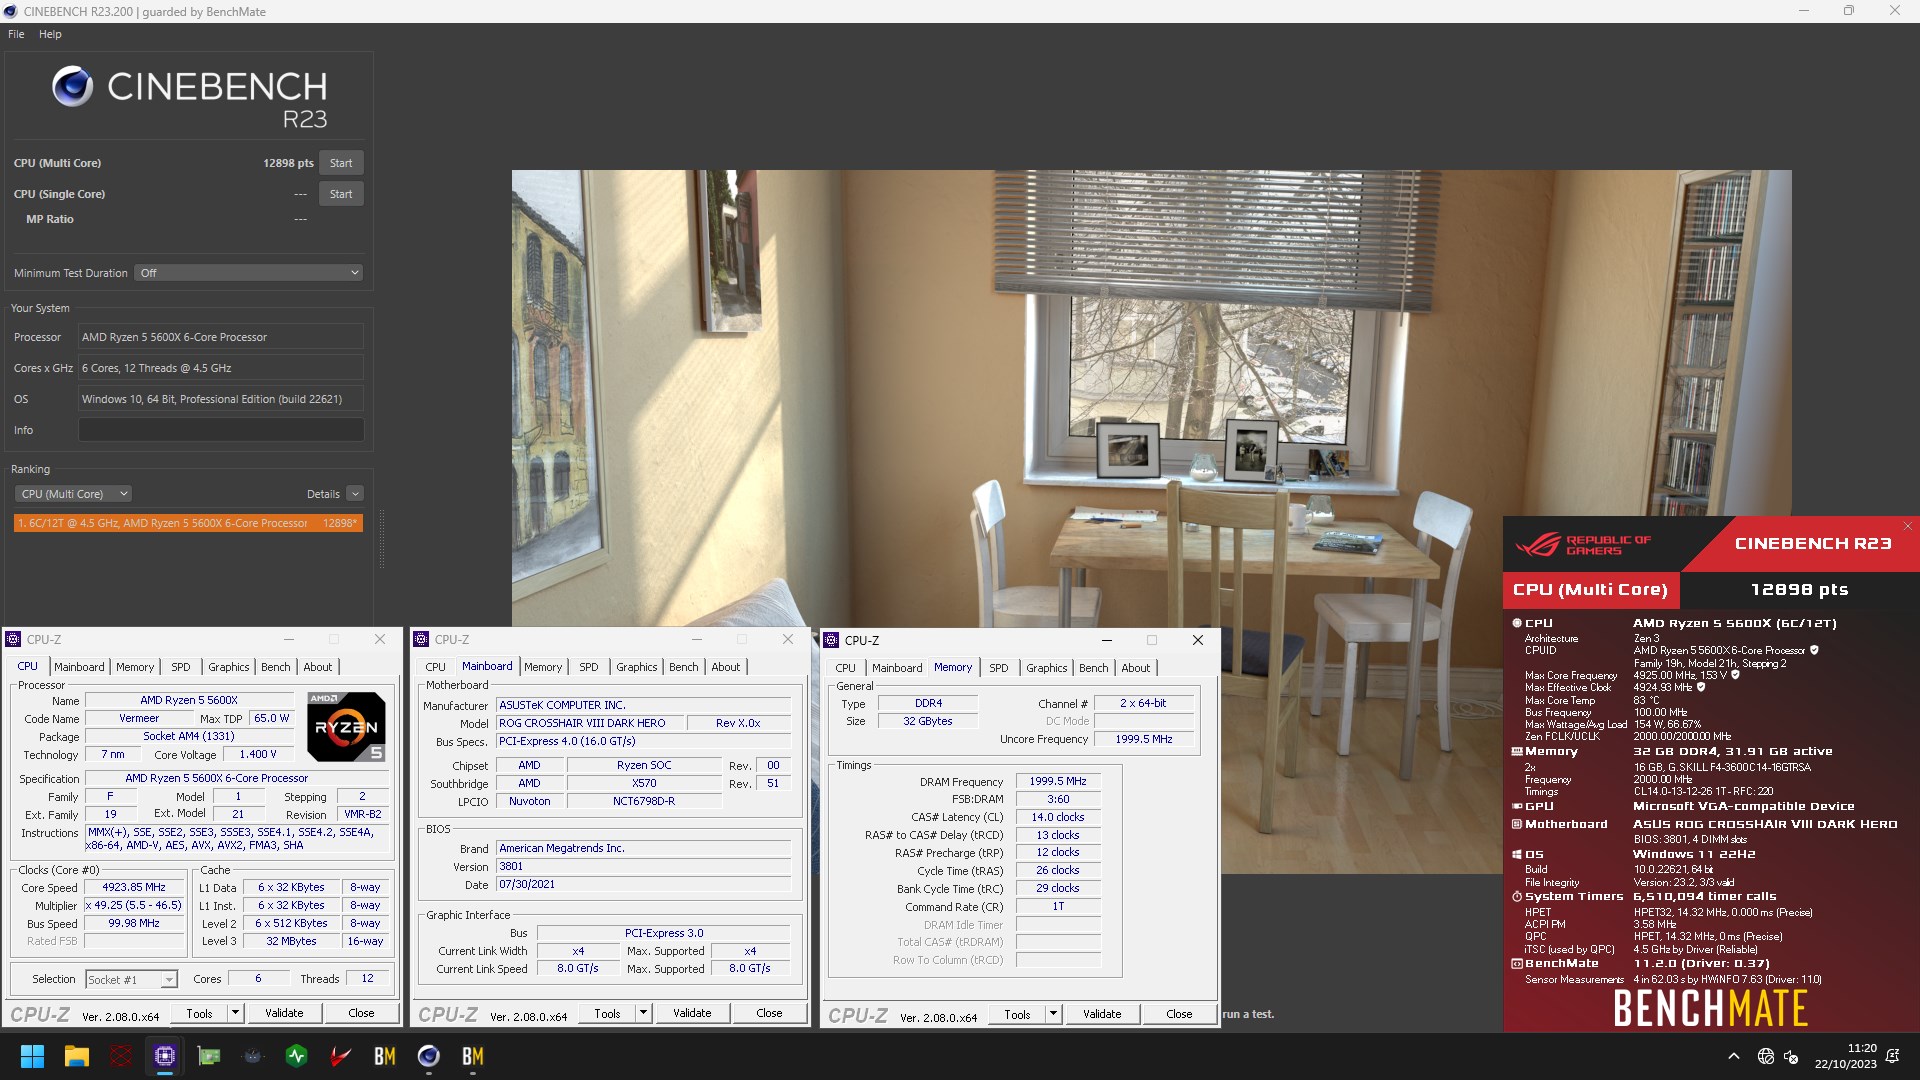Image resolution: width=1920 pixels, height=1080 pixels.
Task: Open About tab in left CPU-Z window
Action: pos(318,667)
